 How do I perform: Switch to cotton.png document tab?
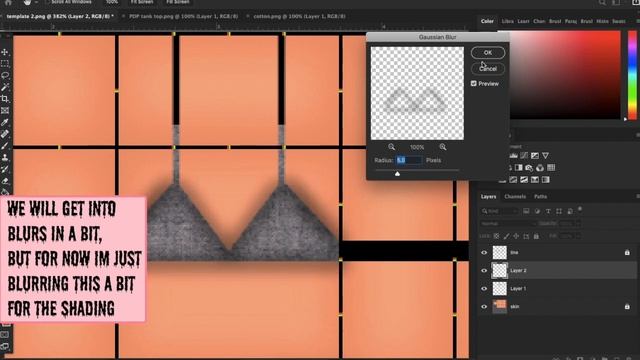299,16
